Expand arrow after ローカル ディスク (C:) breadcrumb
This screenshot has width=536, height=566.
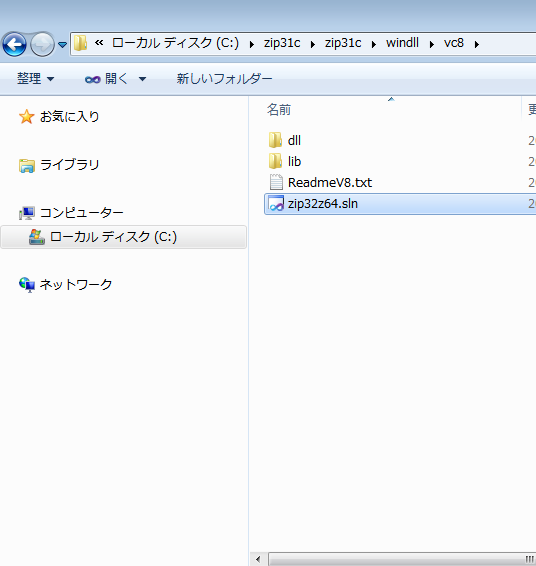(x=252, y=44)
